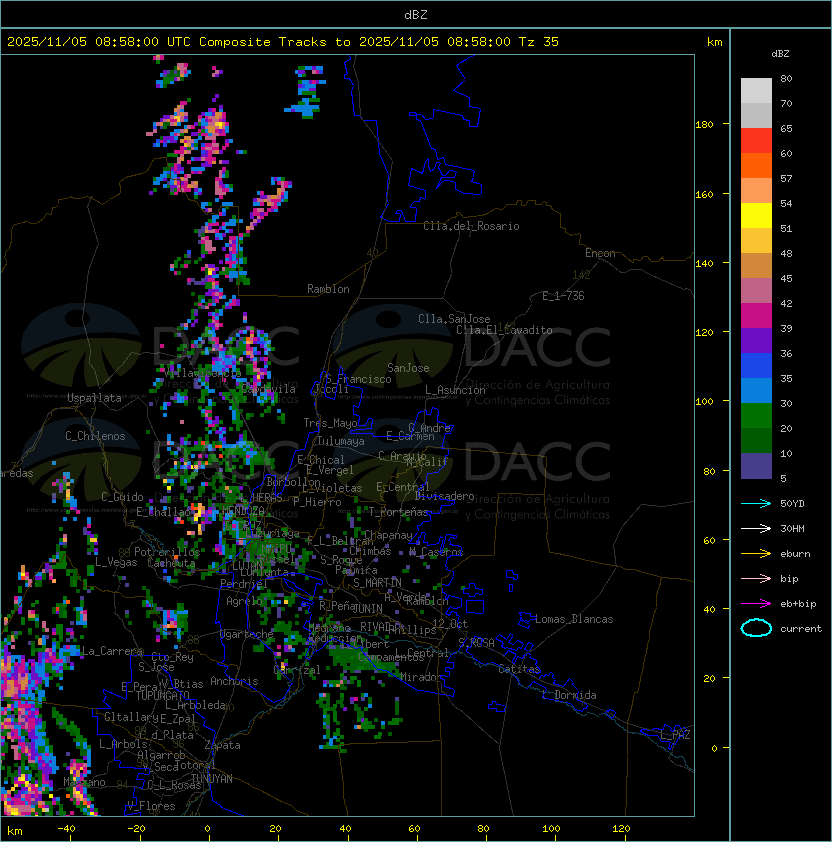
Task: Click the 'Clla.del_Rosario' map label
Action: (471, 226)
